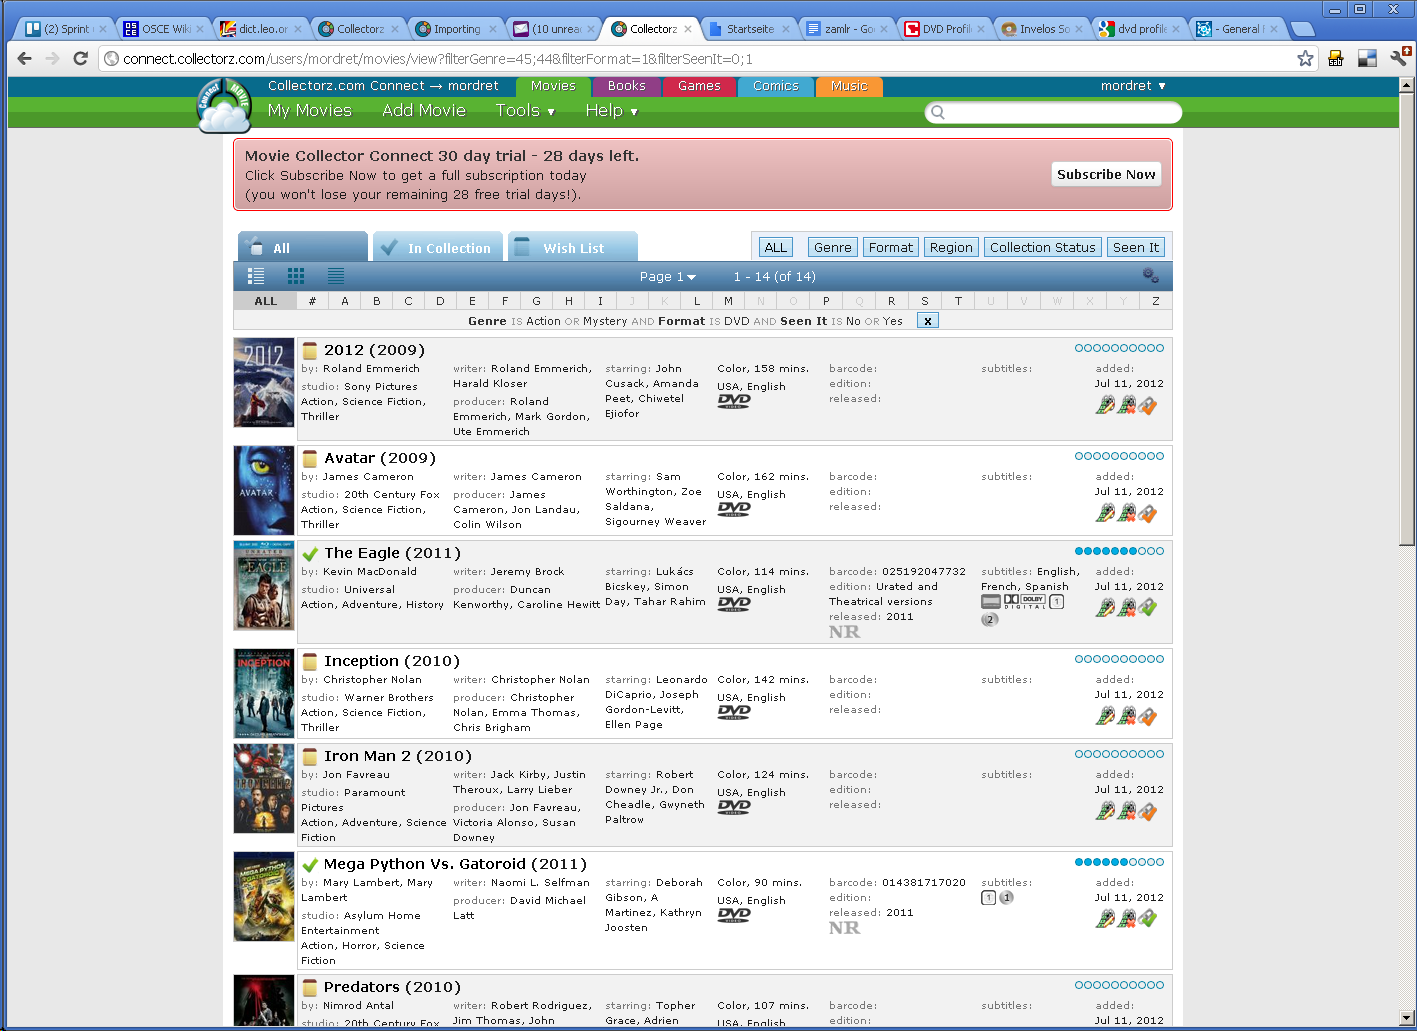Image resolution: width=1417 pixels, height=1031 pixels.
Task: Click delete icon for Mega Python Vs. Gatoroid
Action: [1126, 919]
